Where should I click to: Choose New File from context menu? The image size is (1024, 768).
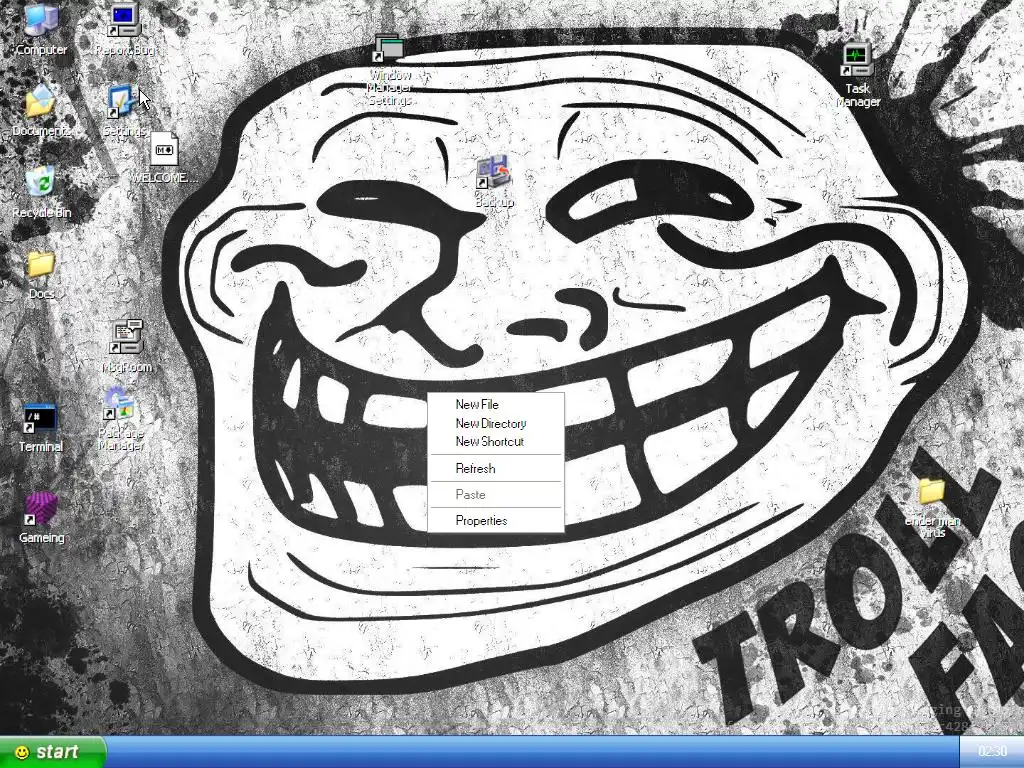tap(496, 404)
